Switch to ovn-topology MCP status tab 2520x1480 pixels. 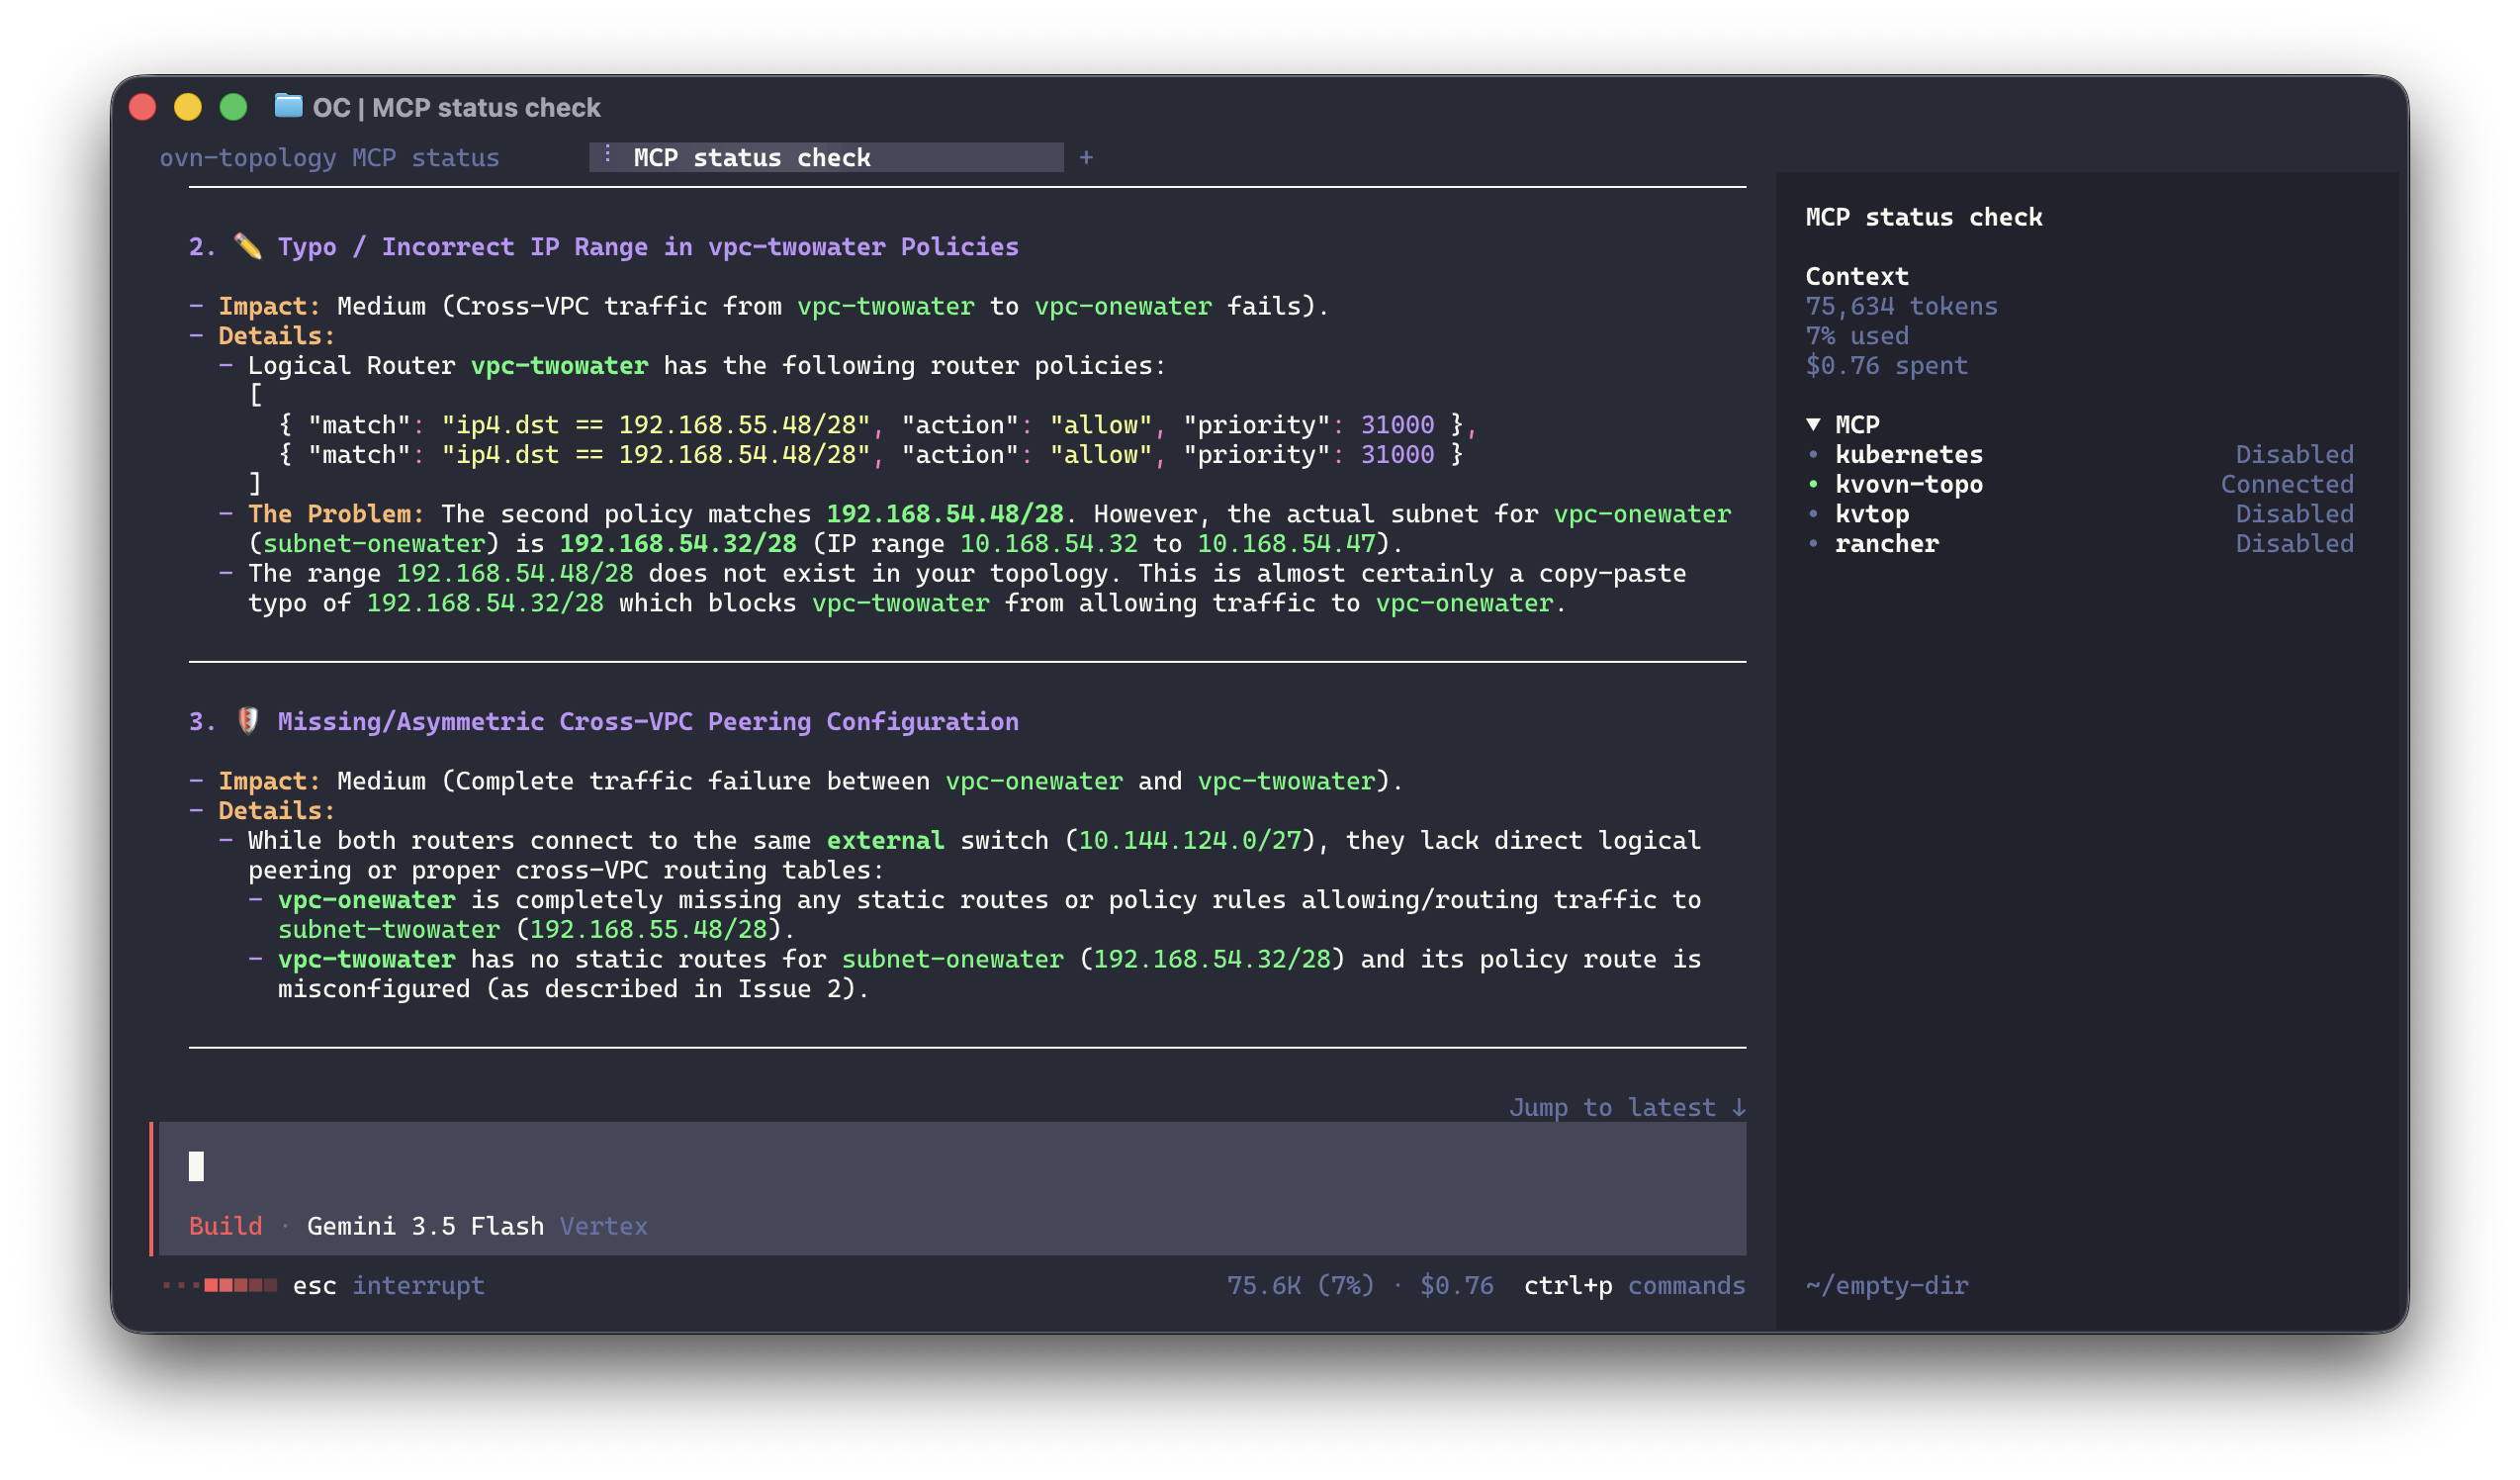pos(329,158)
